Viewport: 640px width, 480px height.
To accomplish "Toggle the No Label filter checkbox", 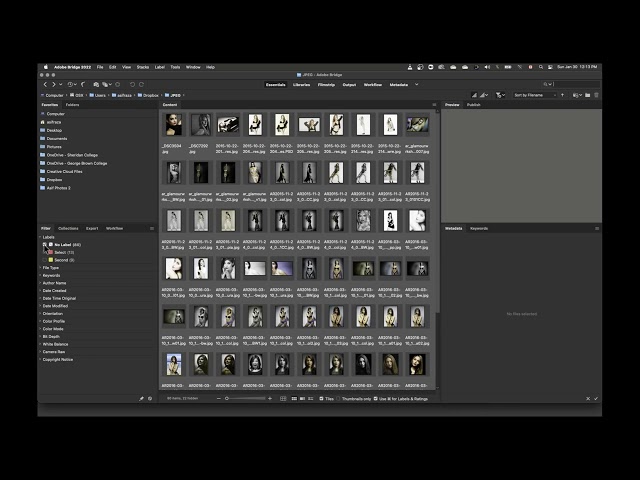I will pos(45,244).
